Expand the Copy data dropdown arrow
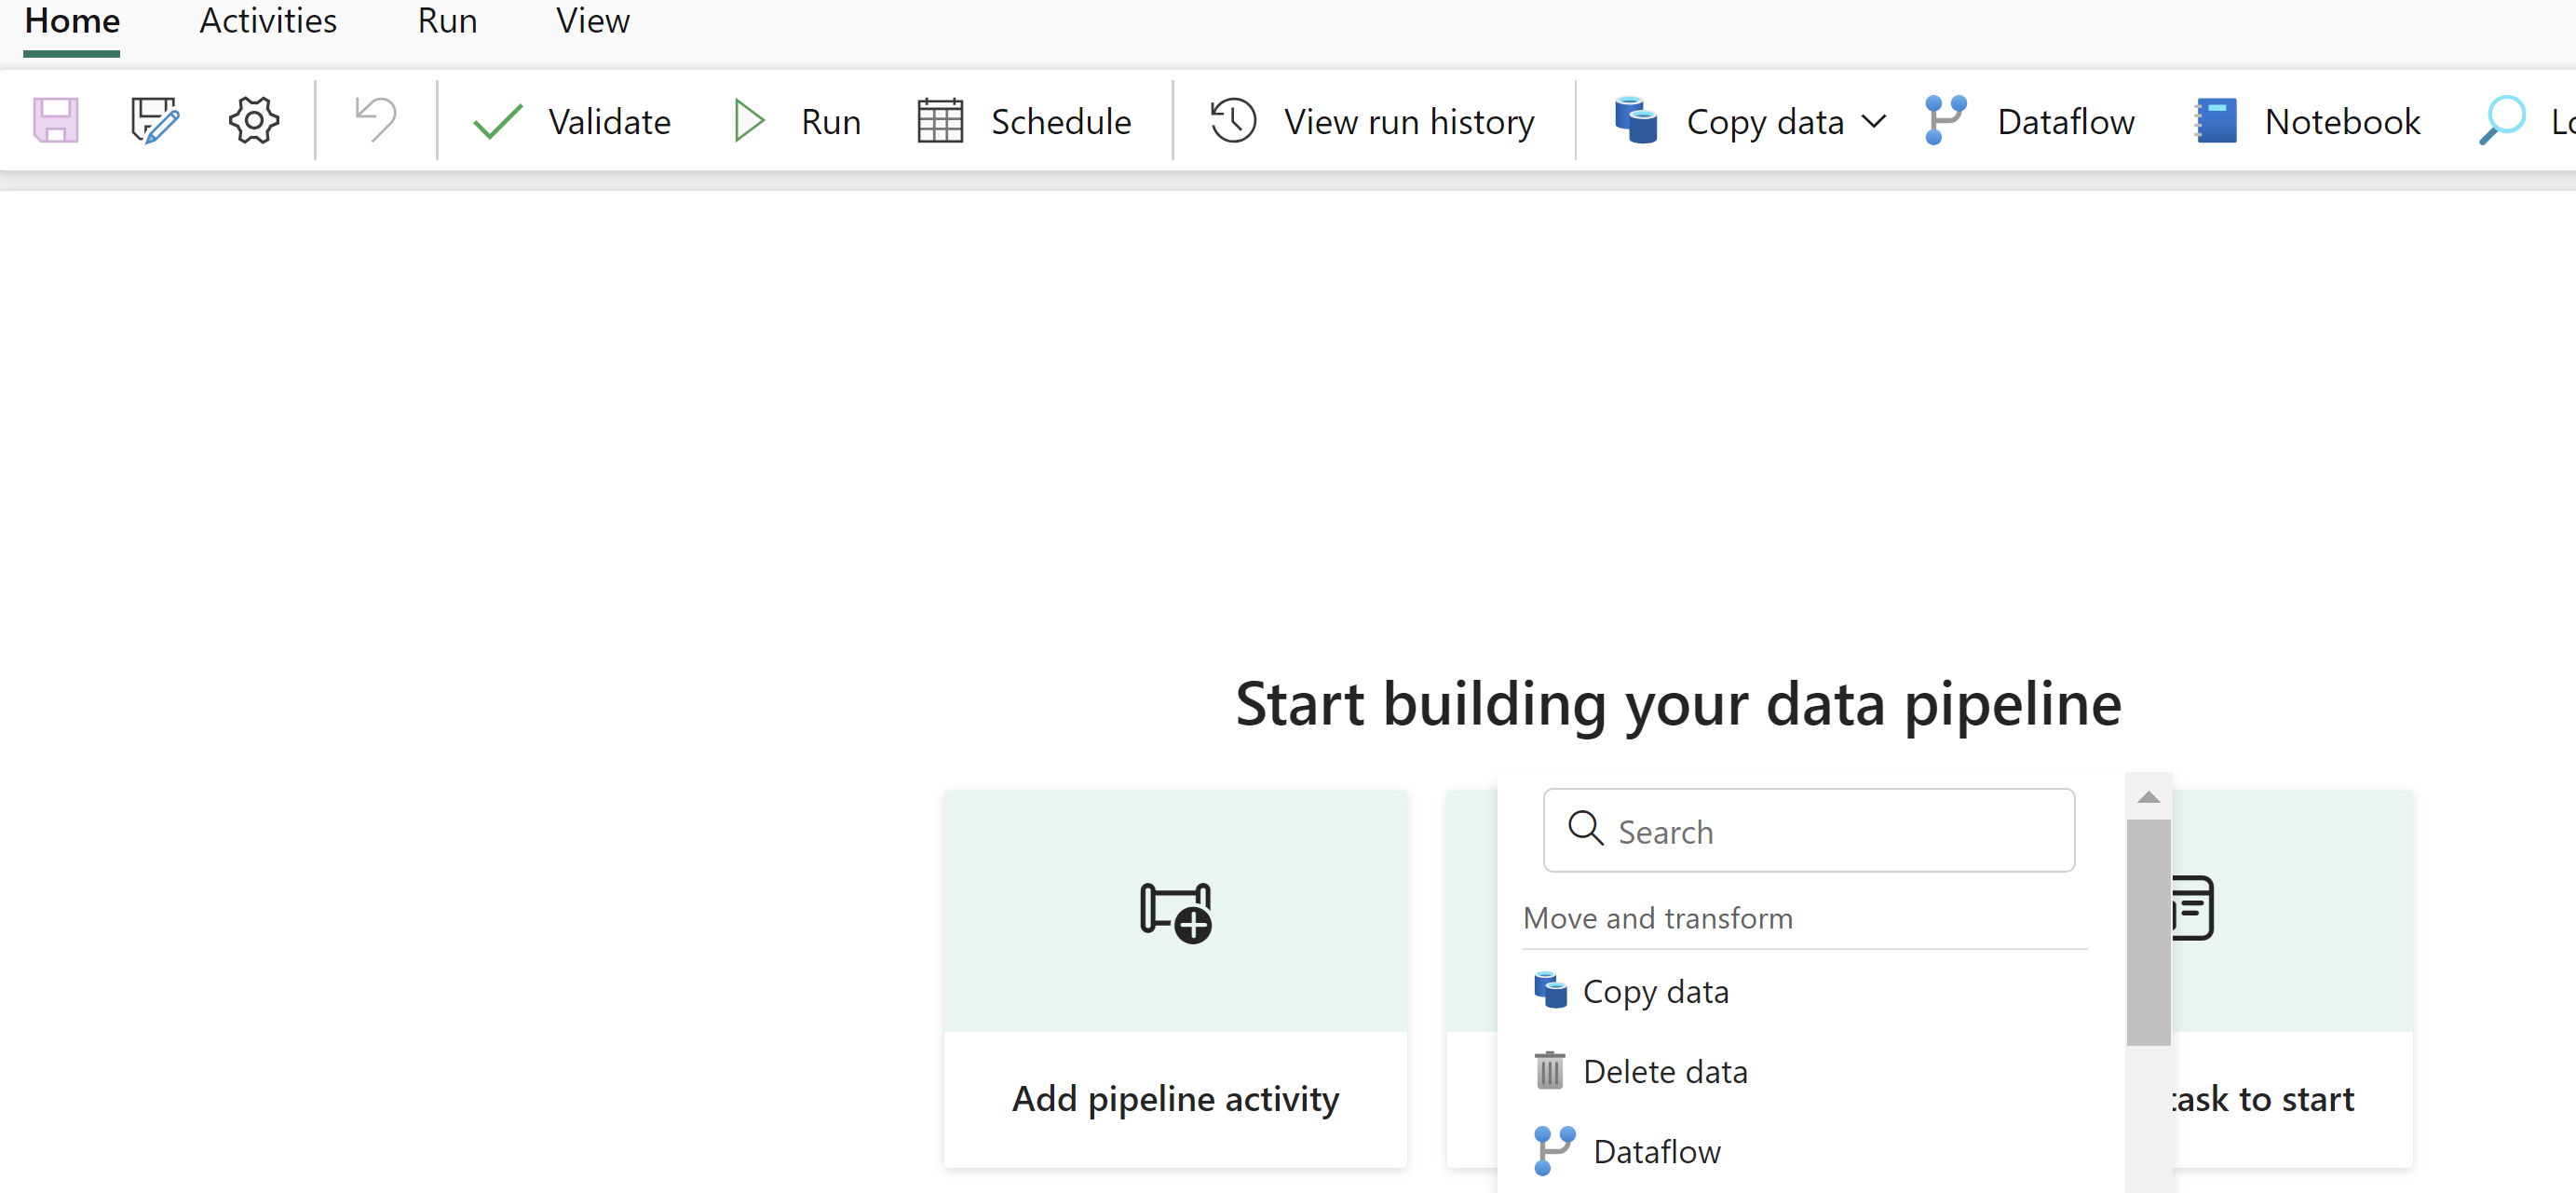The image size is (2576, 1193). pyautogui.click(x=1873, y=121)
